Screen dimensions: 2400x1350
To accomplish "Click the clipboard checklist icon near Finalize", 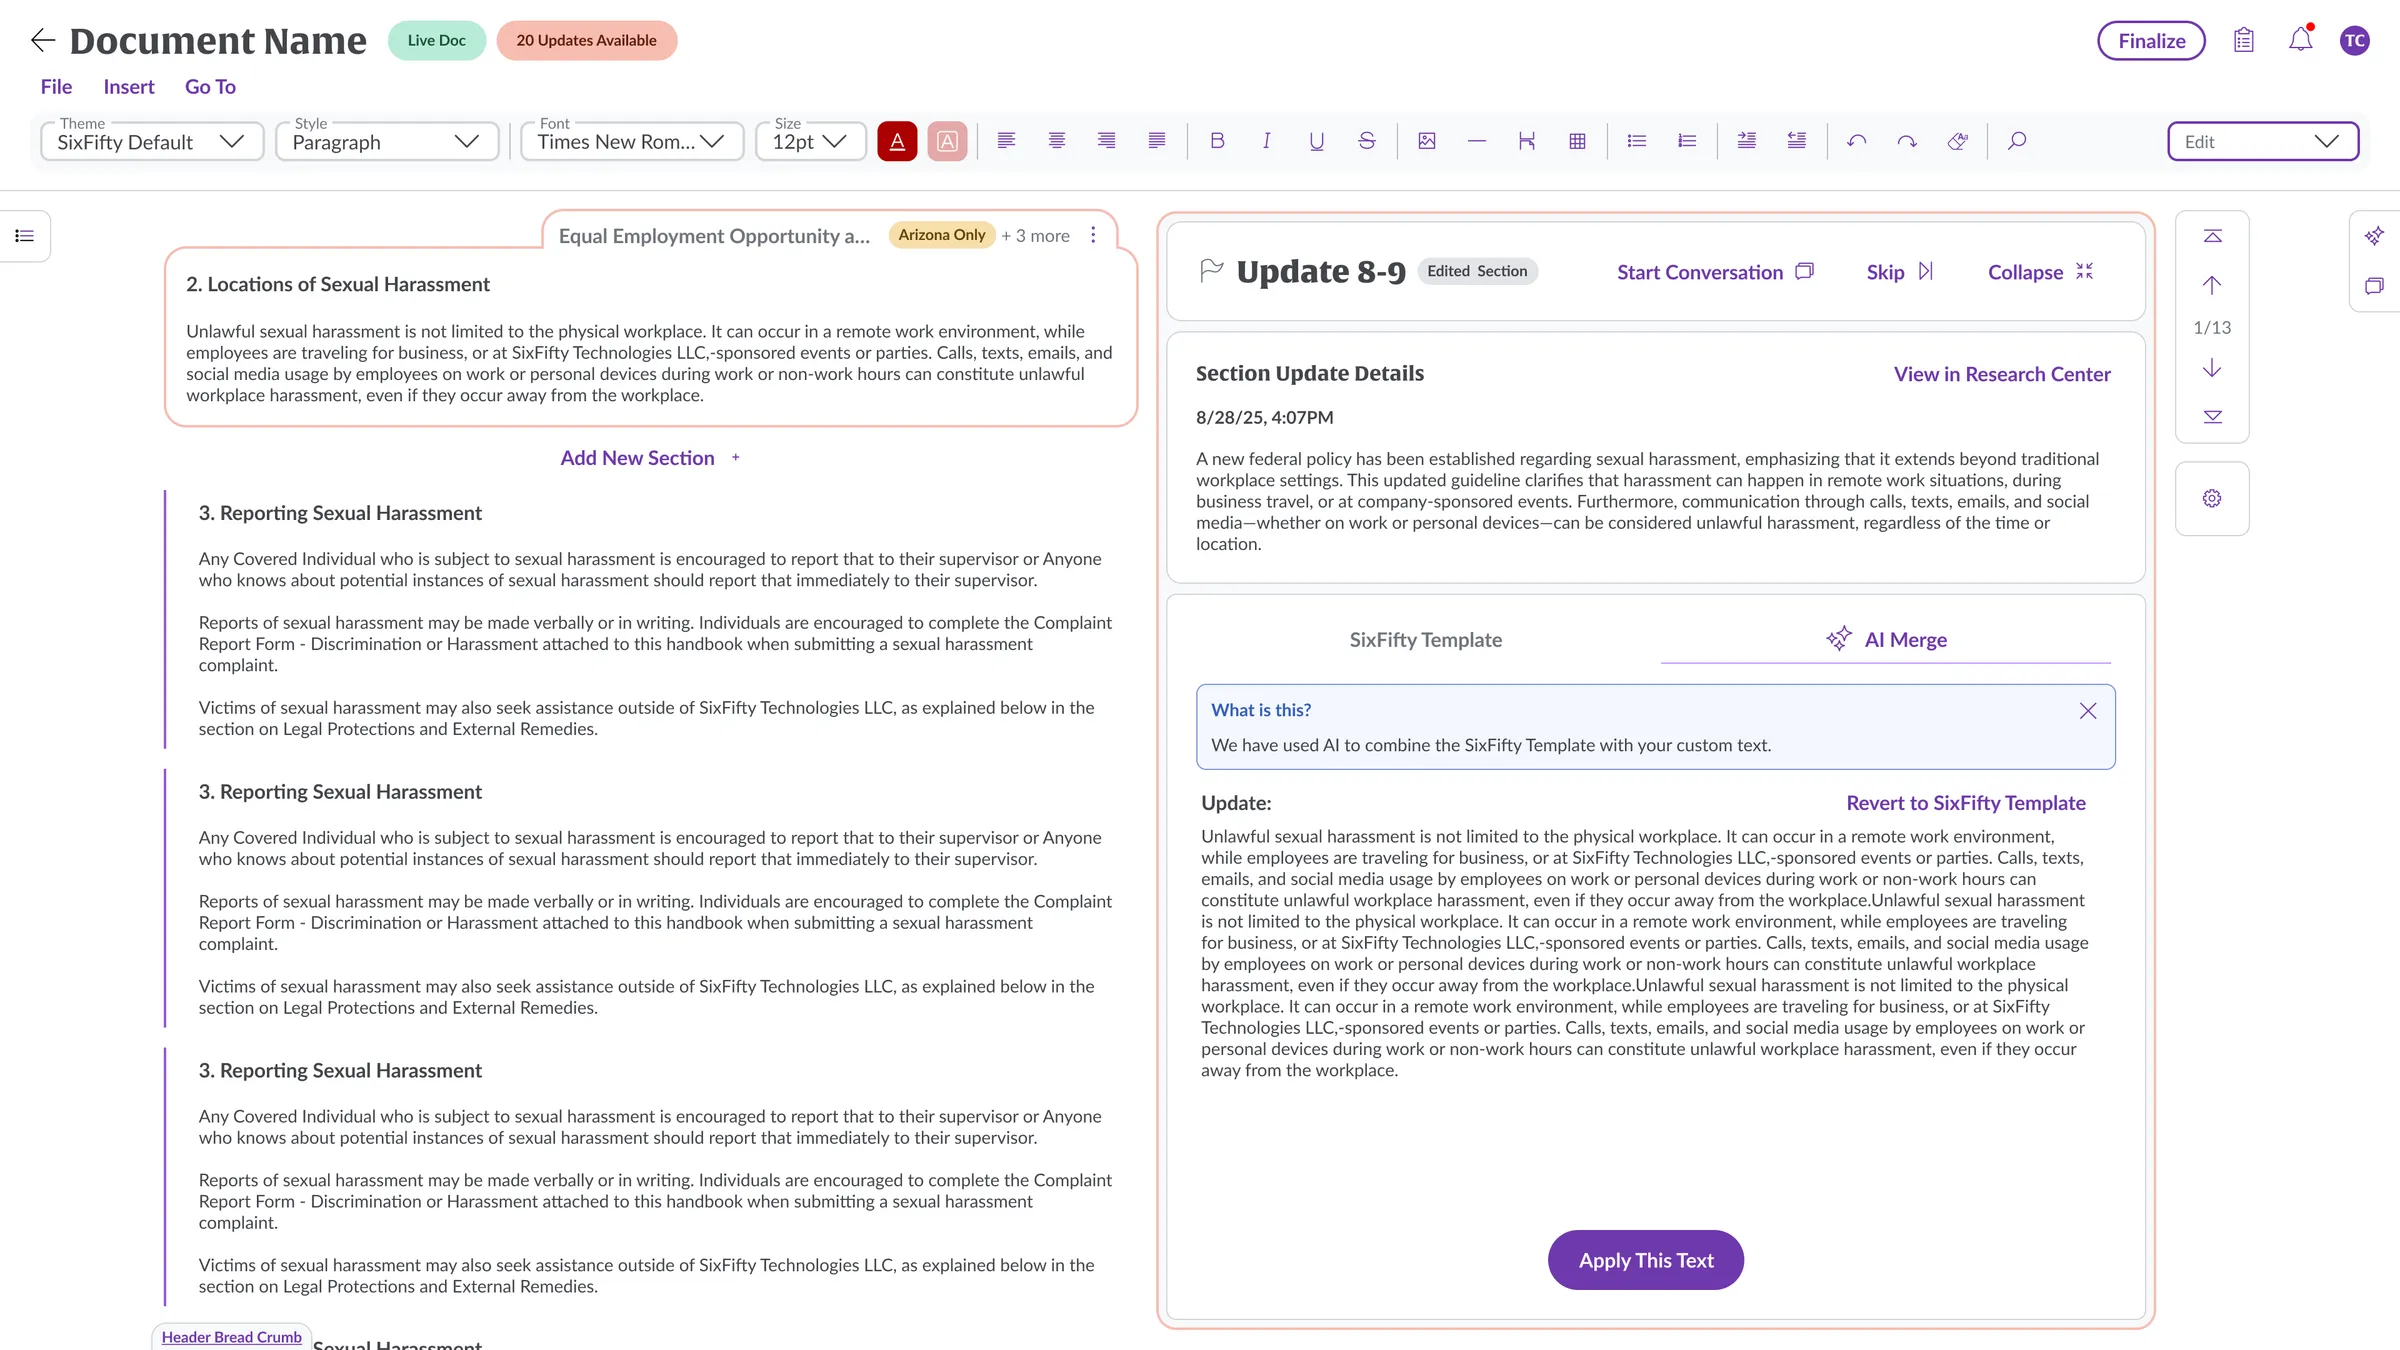I will point(2244,40).
